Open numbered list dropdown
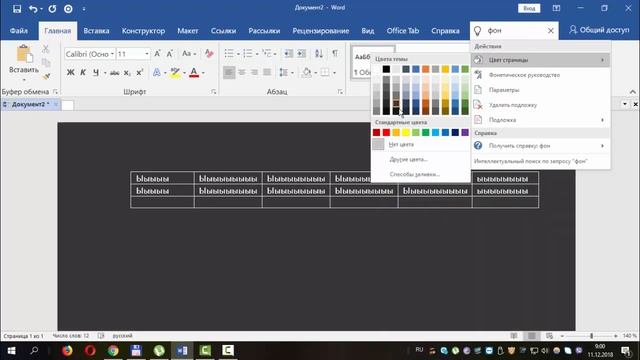The image size is (640, 360). (x=257, y=54)
